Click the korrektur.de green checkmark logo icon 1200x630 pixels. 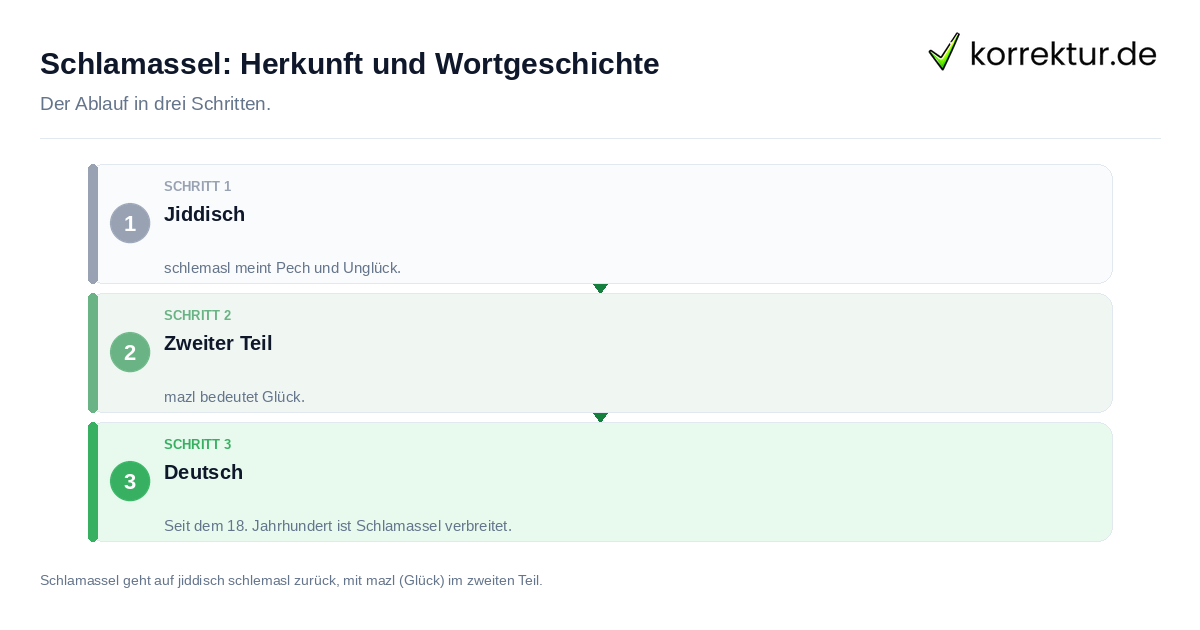tap(944, 51)
